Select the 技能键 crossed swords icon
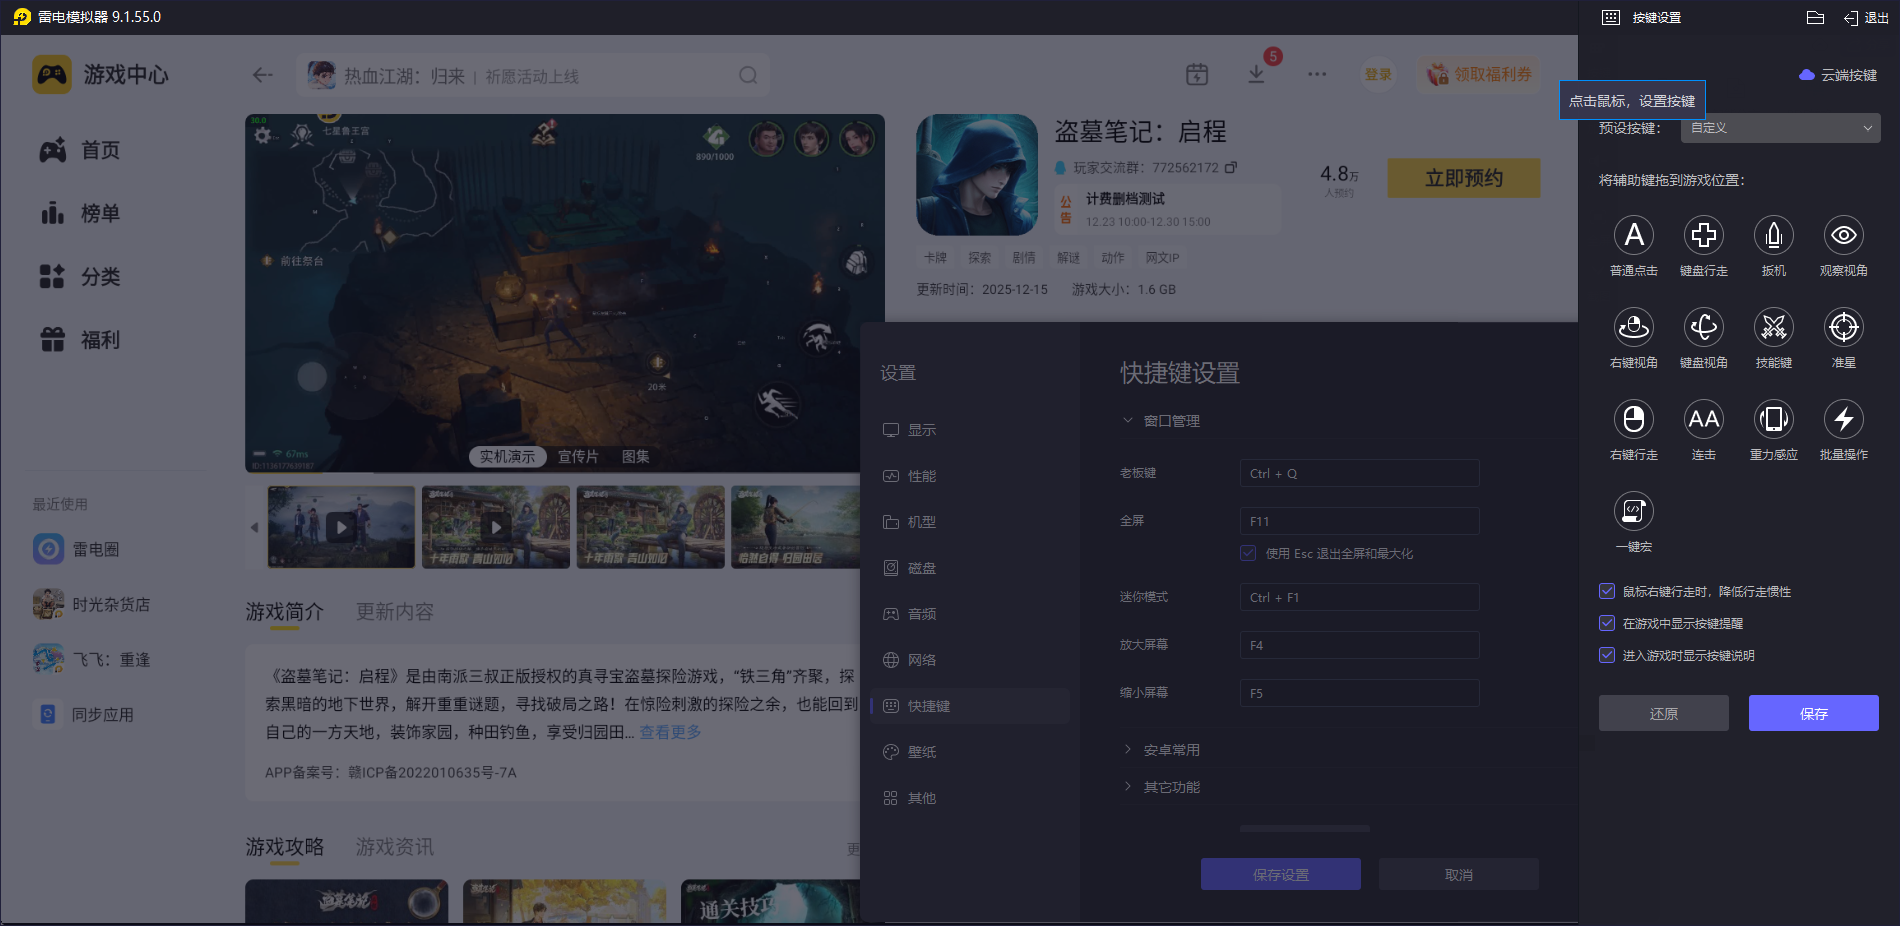 click(x=1774, y=327)
